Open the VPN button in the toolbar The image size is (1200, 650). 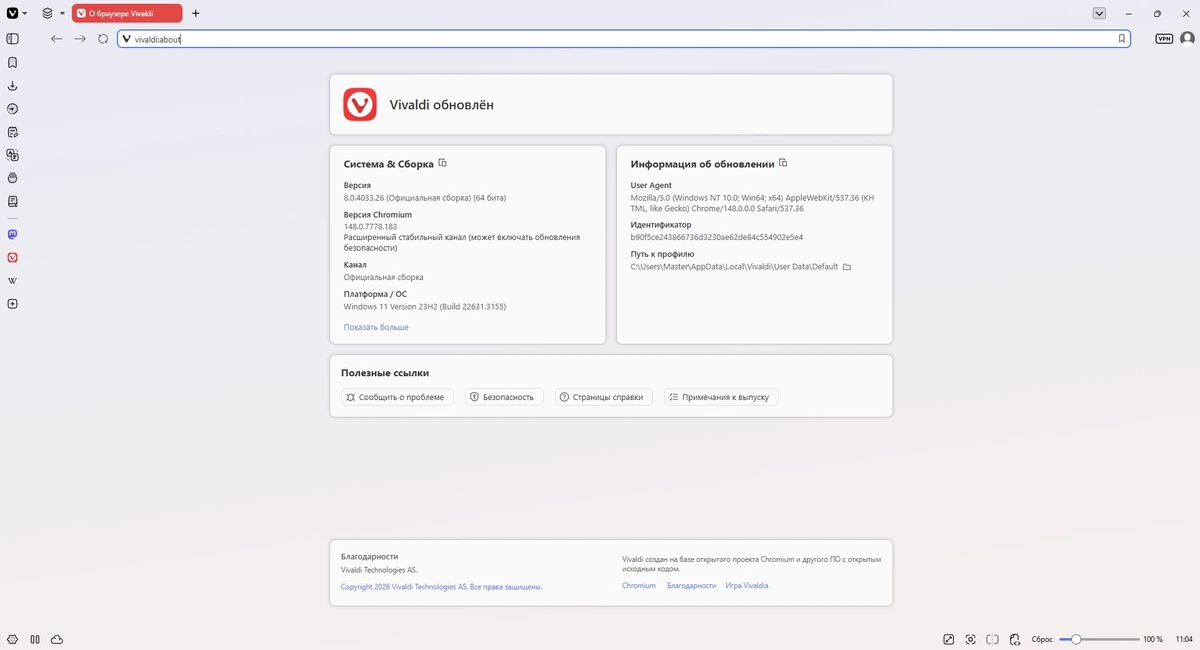click(x=1164, y=39)
